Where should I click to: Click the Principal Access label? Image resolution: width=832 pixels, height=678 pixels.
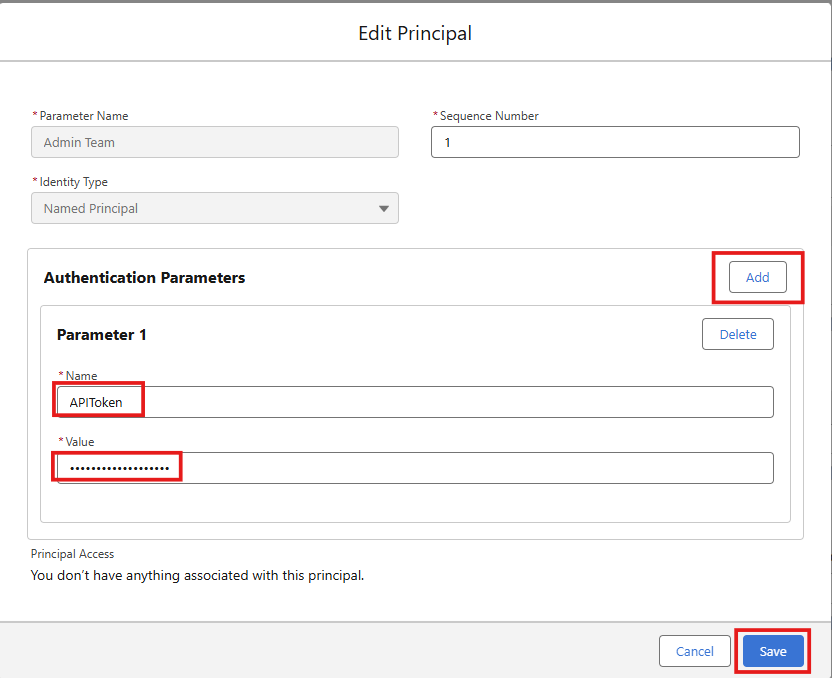[72, 554]
